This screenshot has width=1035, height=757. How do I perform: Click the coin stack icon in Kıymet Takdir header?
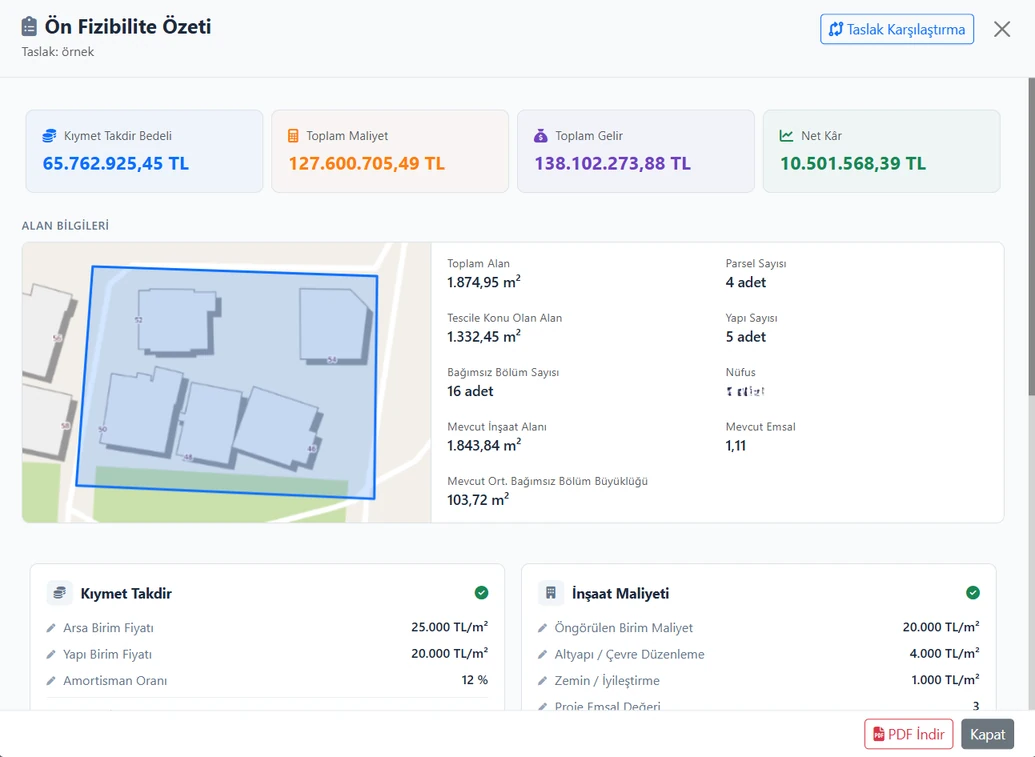point(59,593)
